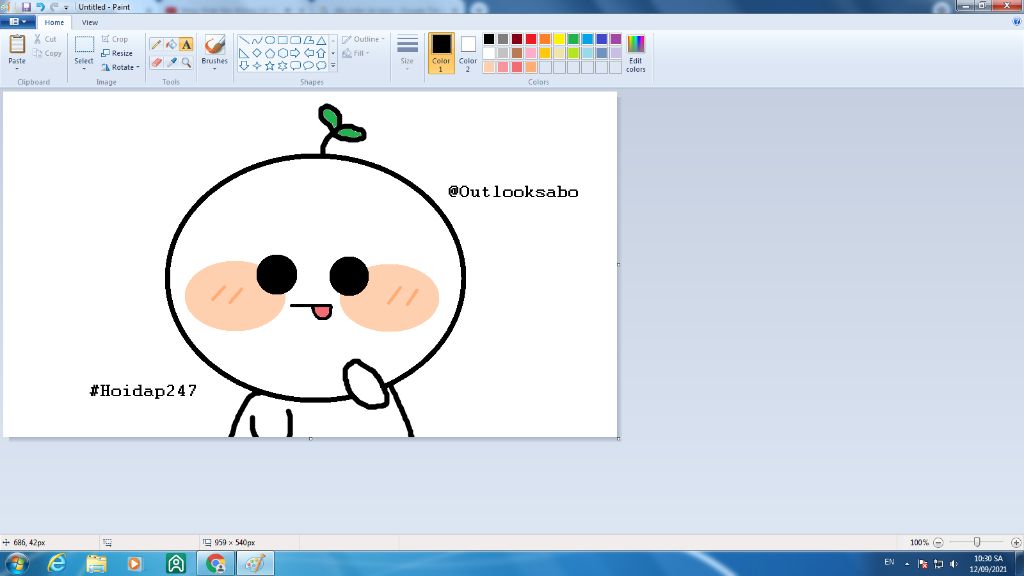Click the zoom out minus button

click(x=938, y=543)
